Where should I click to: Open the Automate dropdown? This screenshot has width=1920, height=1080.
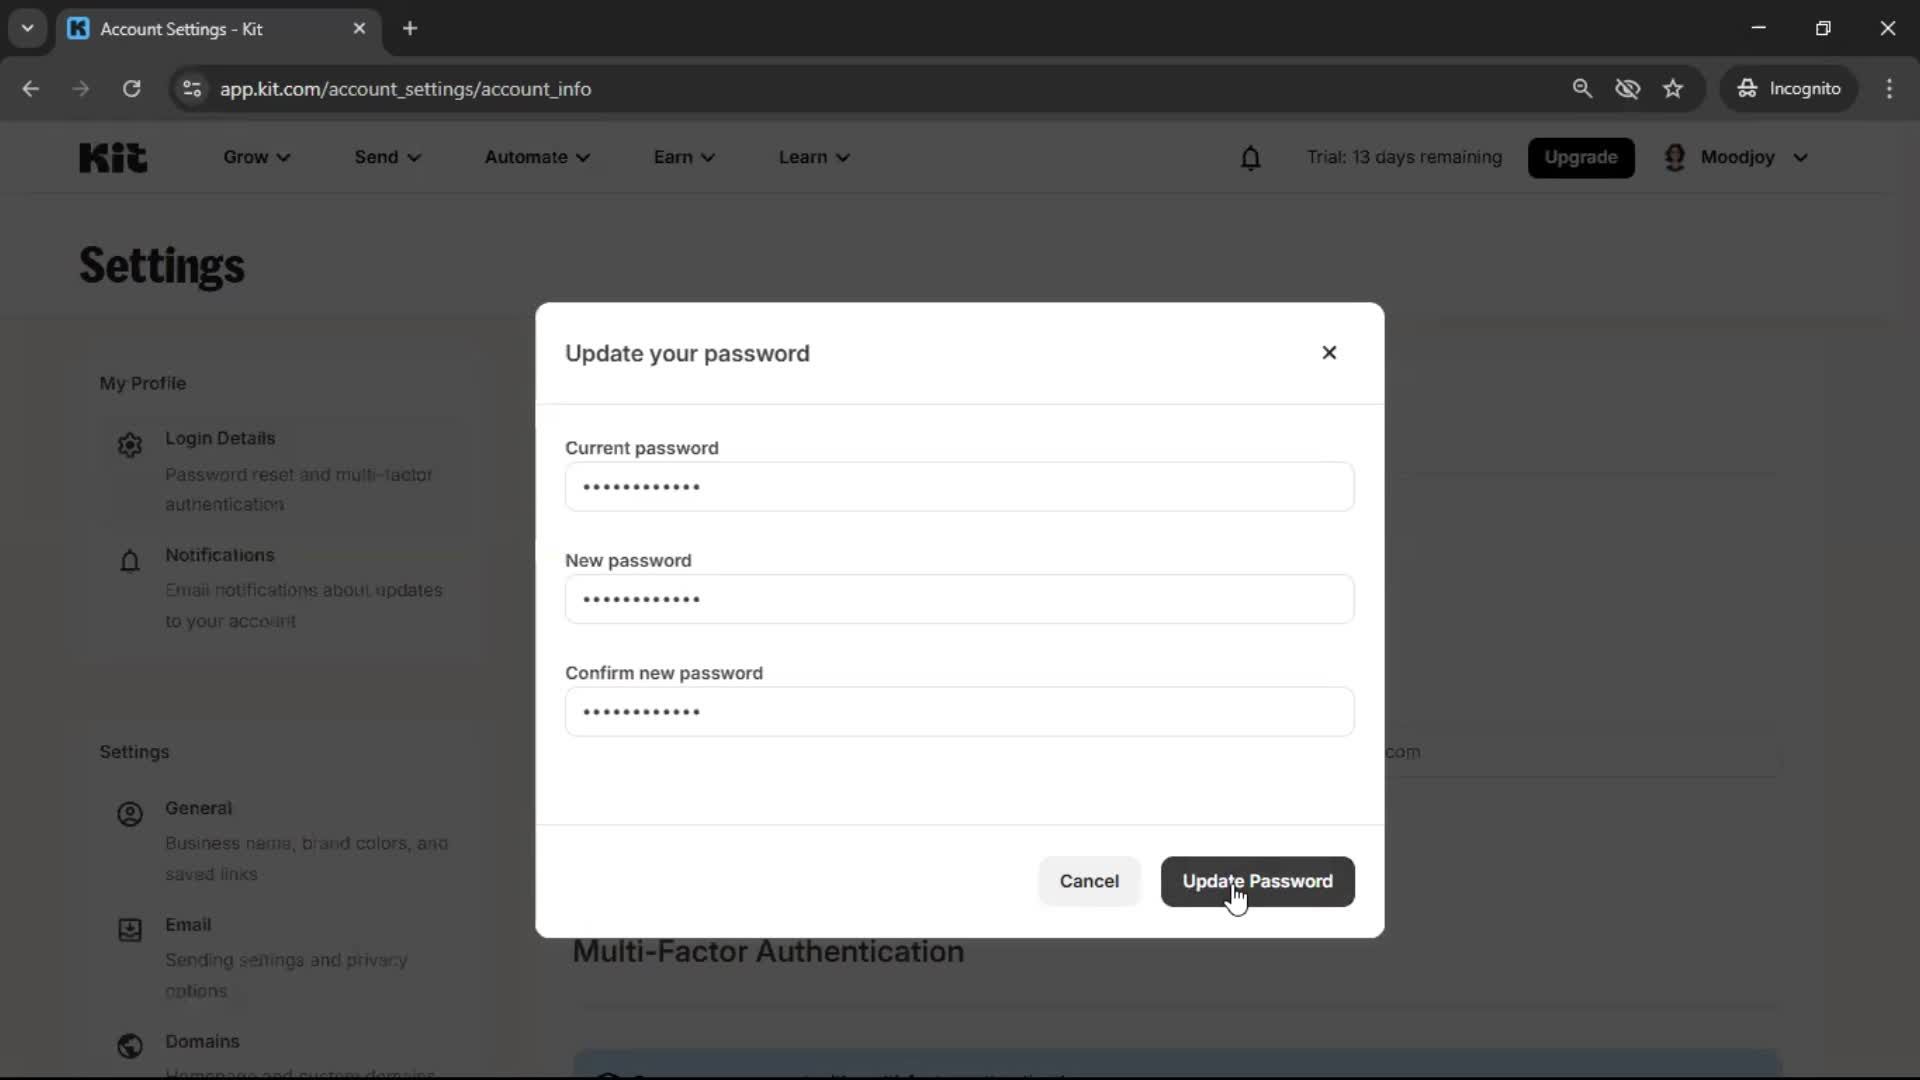[x=537, y=157]
